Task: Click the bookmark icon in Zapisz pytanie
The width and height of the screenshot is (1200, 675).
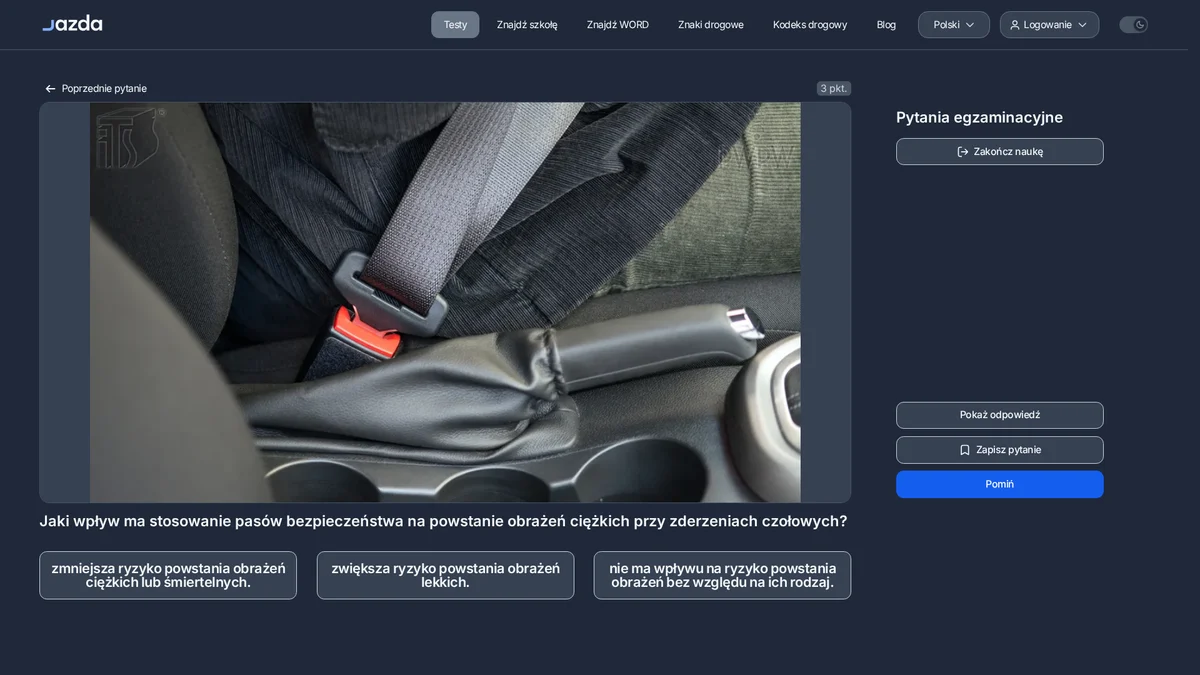Action: point(965,450)
